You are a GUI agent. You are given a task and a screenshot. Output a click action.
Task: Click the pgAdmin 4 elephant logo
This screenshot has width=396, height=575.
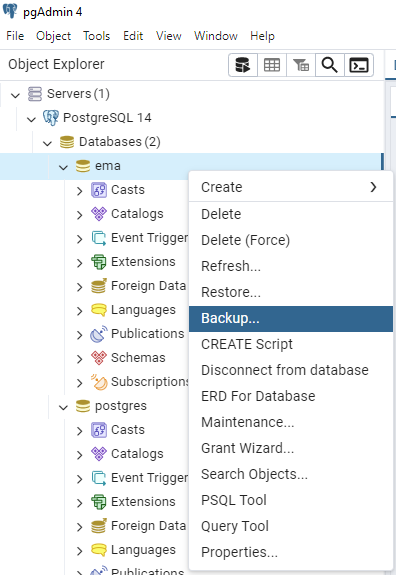[x=10, y=11]
